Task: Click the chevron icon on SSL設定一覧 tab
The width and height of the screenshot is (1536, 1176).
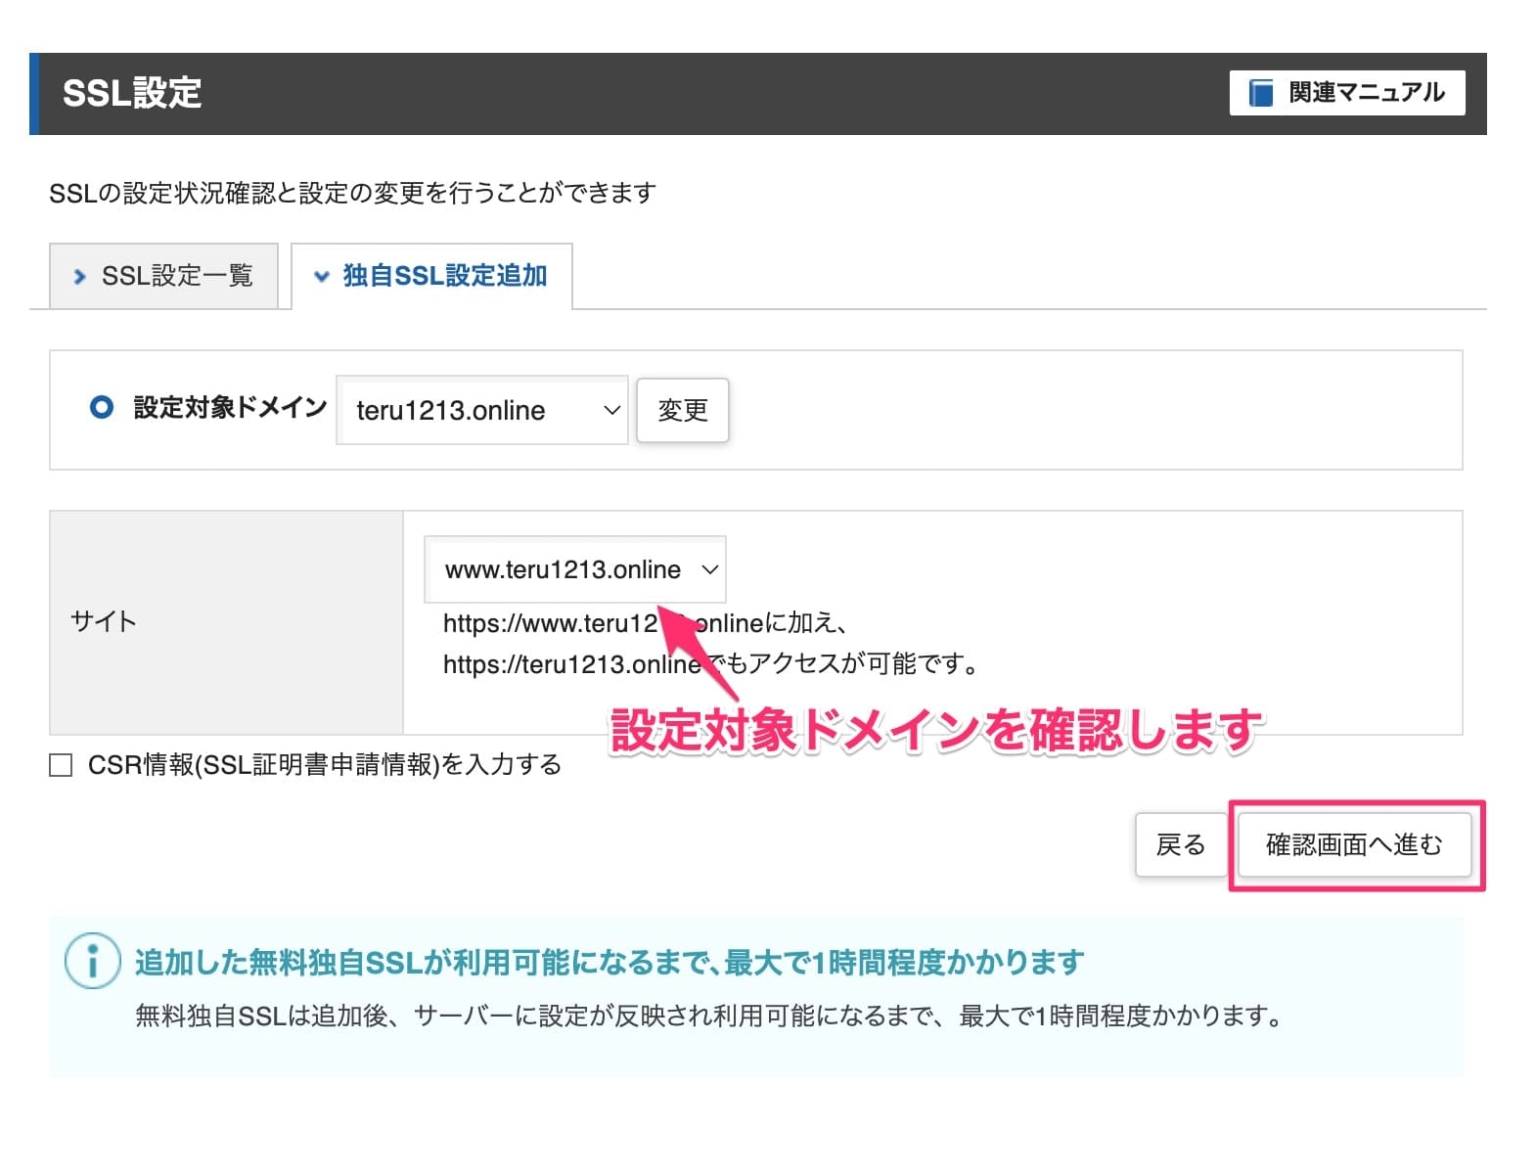Action: [x=79, y=276]
